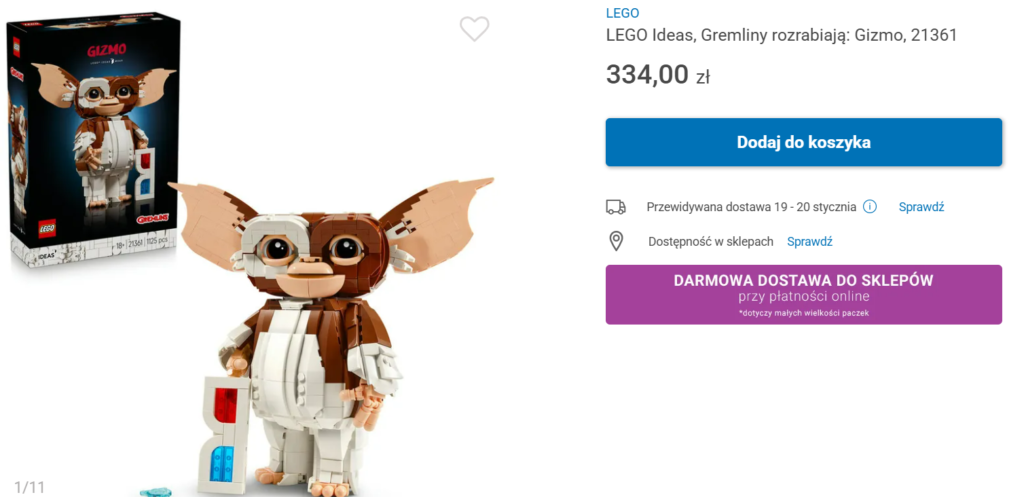Open the LEGO Ideas Gizmo 21361 title
Viewport: 1024px width, 497px height.
pos(781,36)
